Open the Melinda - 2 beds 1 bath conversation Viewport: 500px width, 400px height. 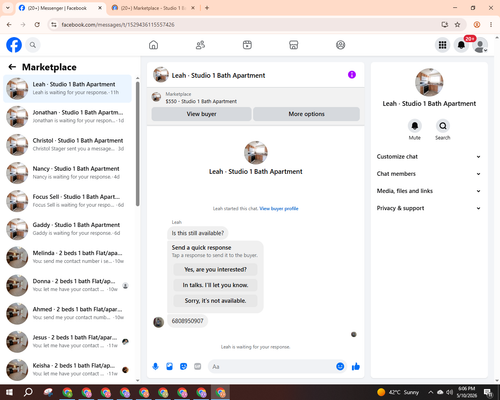[x=67, y=257]
